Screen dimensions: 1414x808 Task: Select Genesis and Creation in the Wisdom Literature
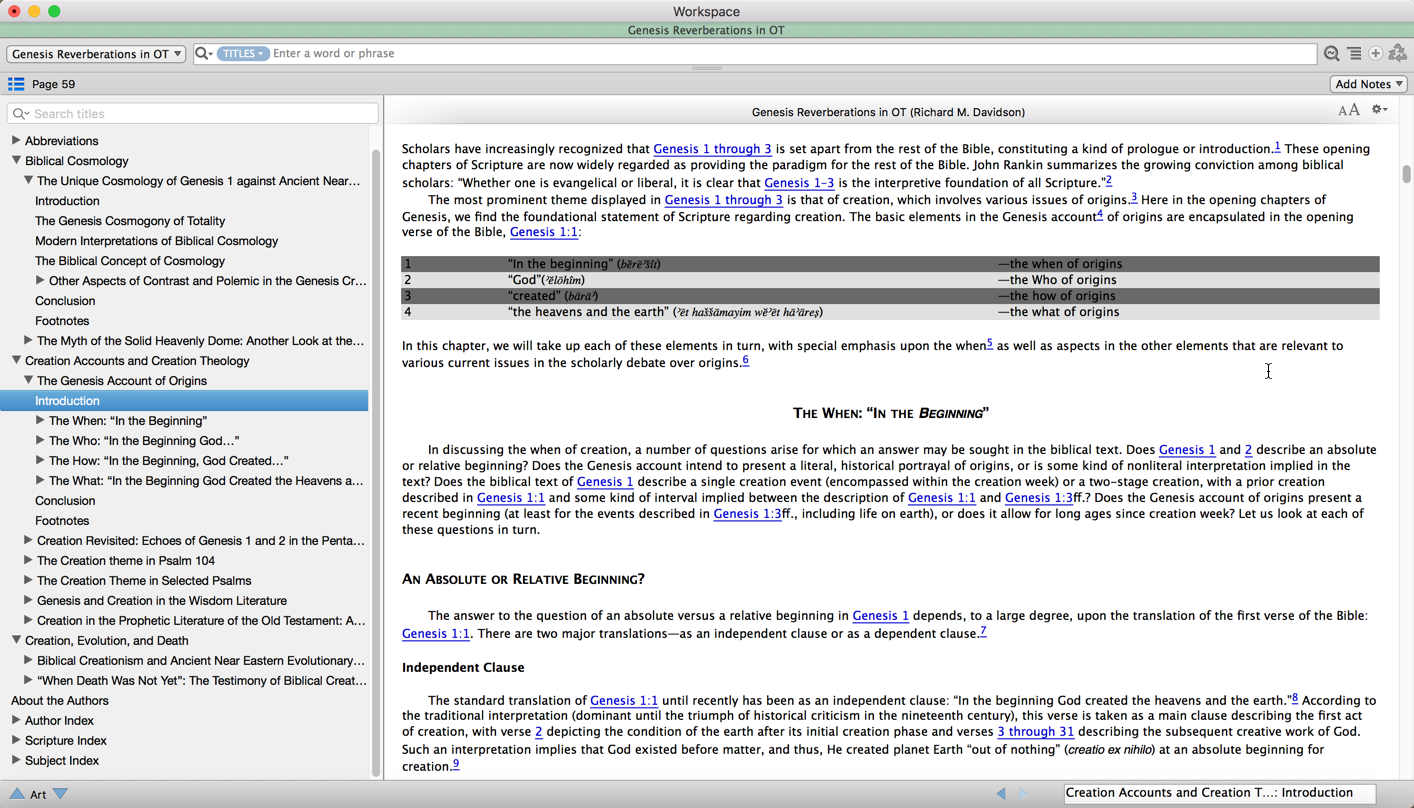162,601
